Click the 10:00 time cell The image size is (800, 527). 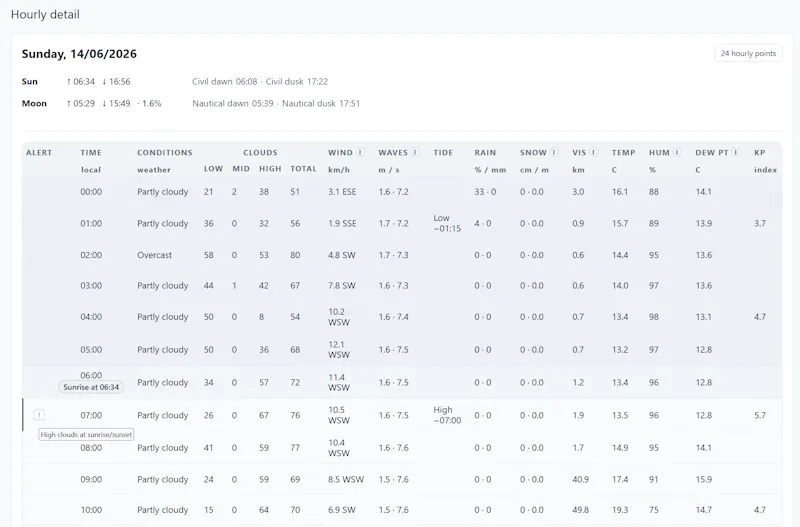click(91, 510)
